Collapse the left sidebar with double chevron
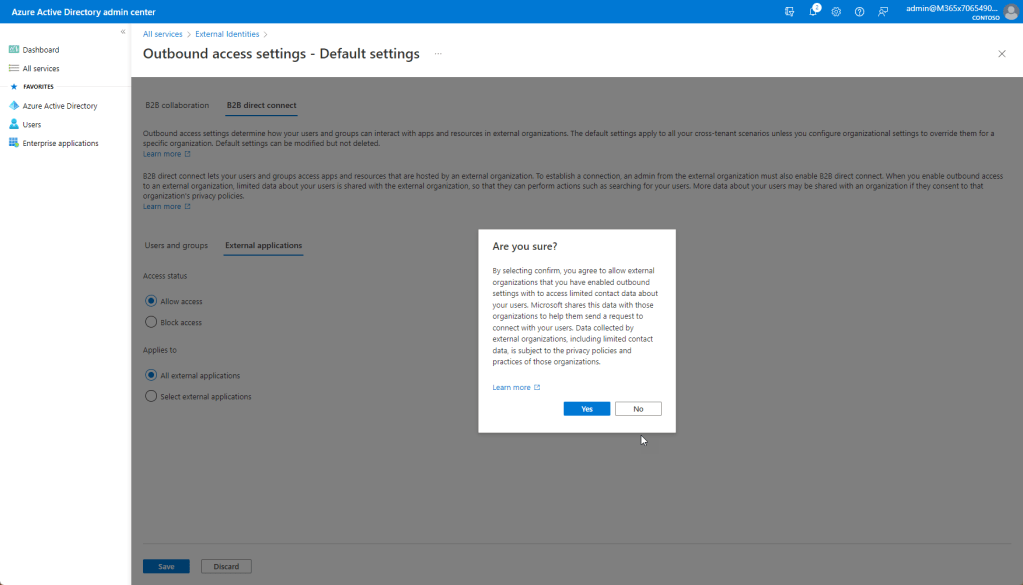 coord(123,32)
